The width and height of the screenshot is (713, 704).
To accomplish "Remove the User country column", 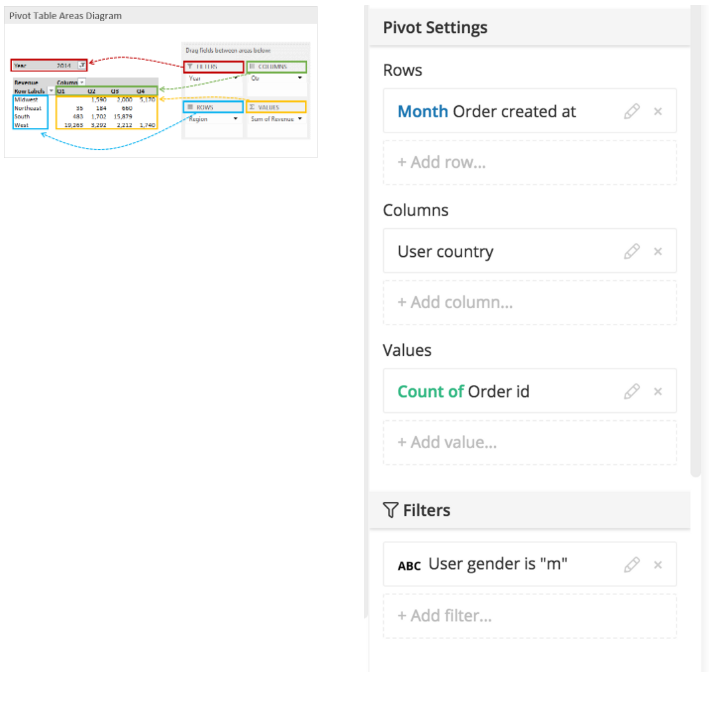I will point(658,252).
